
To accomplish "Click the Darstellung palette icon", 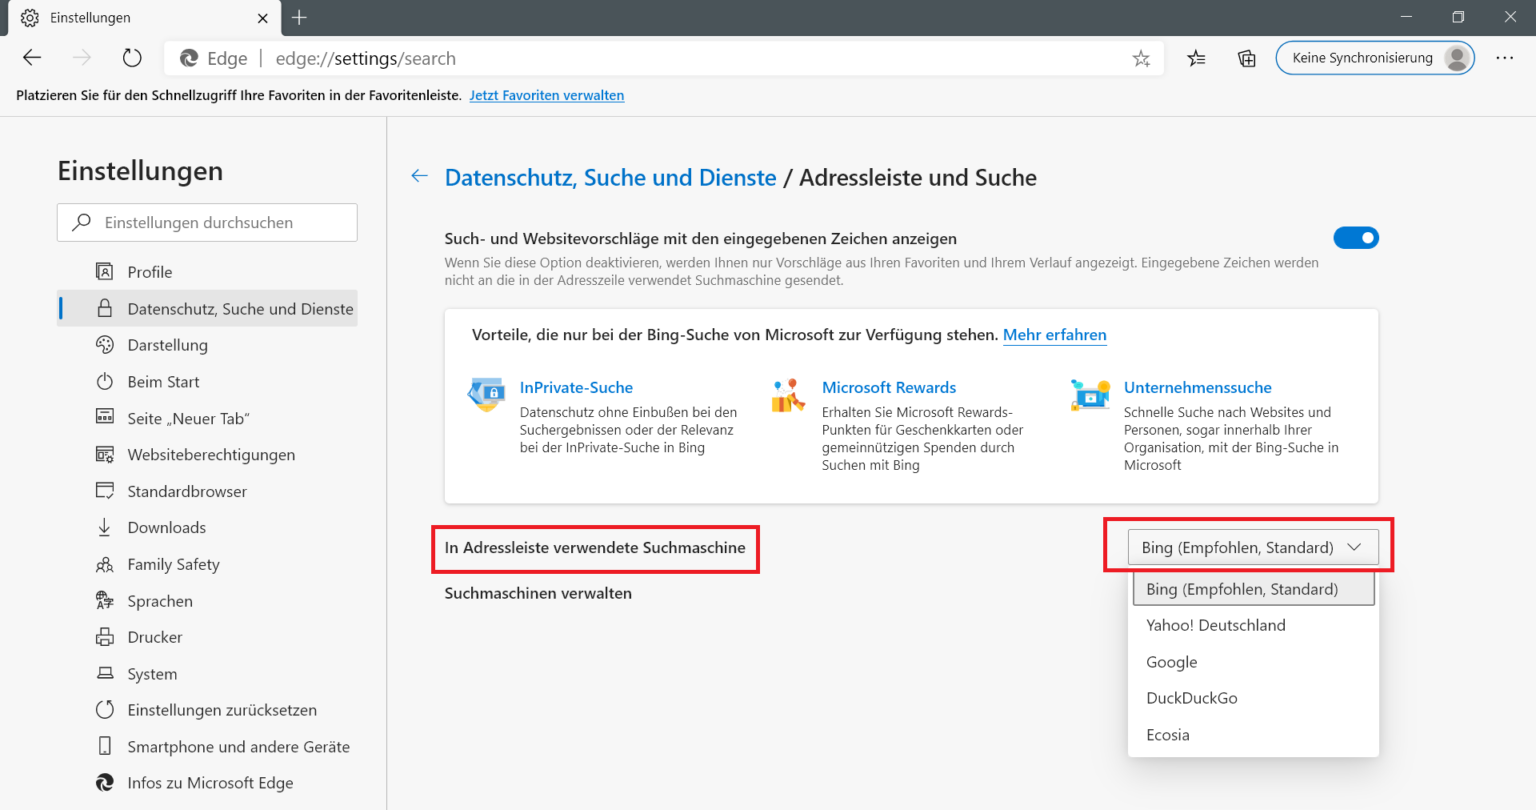I will (104, 345).
